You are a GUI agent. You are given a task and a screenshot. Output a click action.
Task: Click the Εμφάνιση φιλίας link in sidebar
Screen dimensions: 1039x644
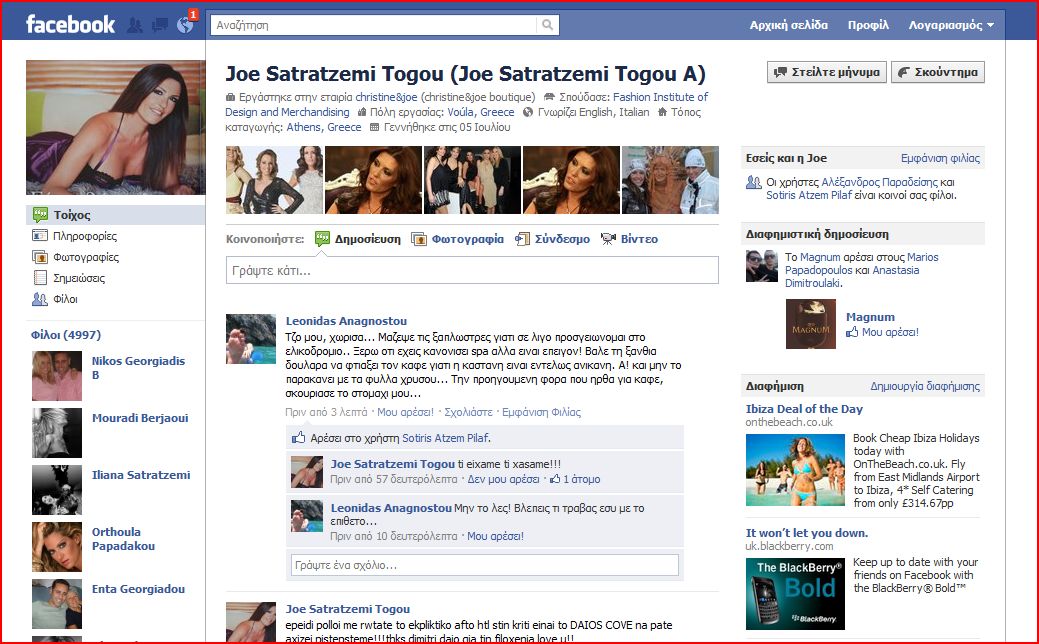click(x=940, y=158)
